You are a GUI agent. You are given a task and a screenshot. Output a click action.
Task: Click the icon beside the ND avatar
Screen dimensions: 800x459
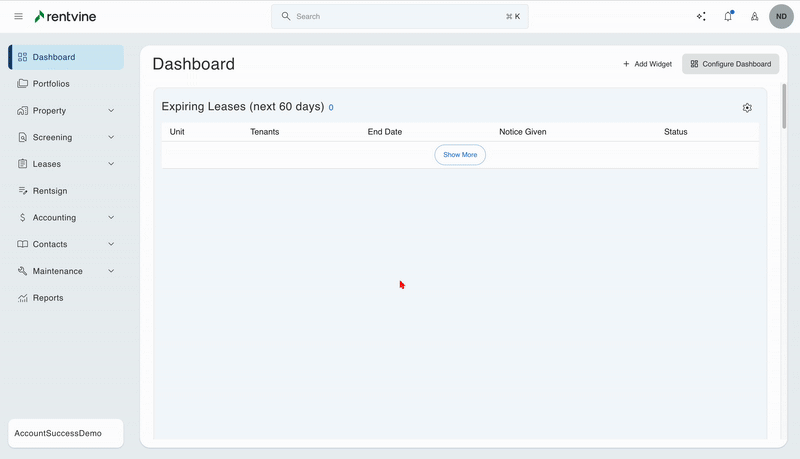tap(754, 17)
